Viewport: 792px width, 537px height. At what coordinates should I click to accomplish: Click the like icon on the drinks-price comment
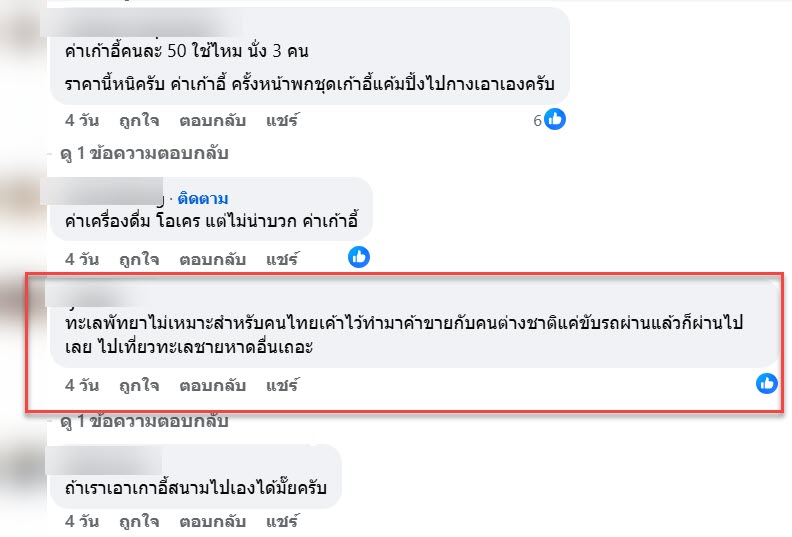pyautogui.click(x=359, y=257)
